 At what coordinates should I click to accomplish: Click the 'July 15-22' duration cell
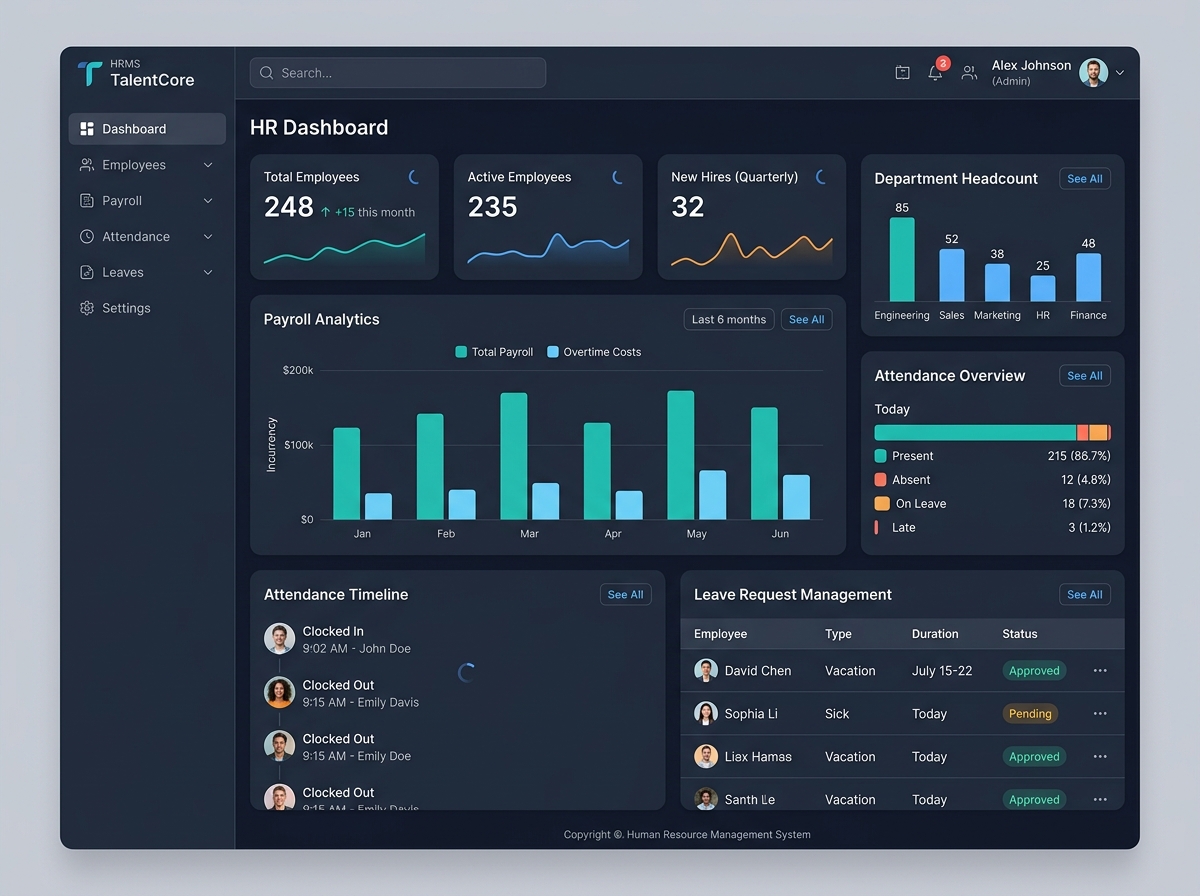pos(942,671)
